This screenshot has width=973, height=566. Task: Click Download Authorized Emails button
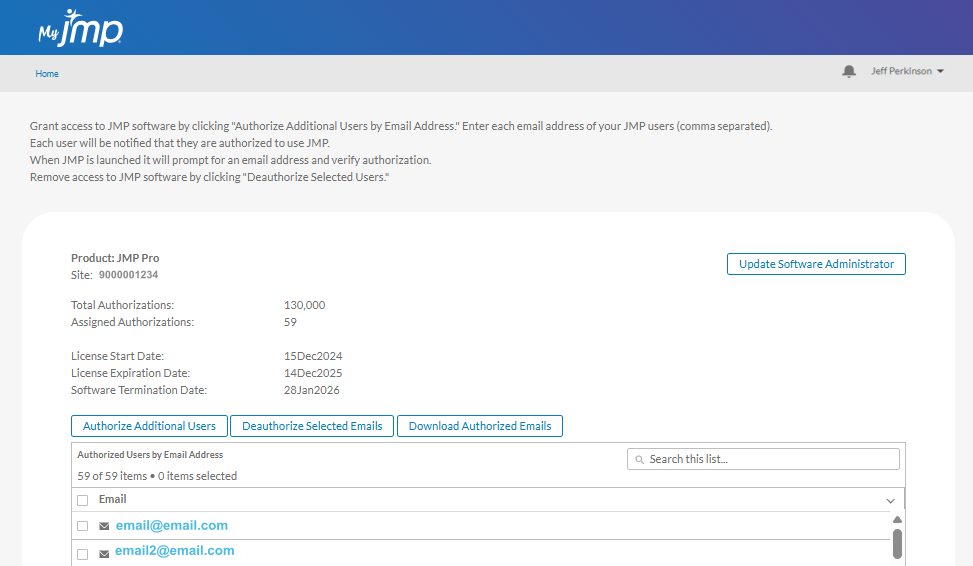point(480,426)
